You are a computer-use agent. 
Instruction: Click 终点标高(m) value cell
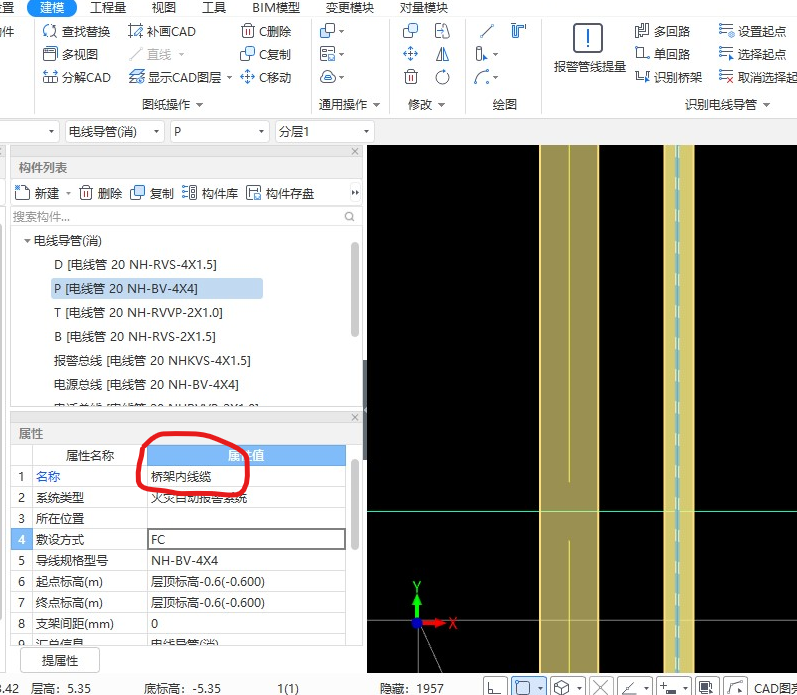[247, 602]
